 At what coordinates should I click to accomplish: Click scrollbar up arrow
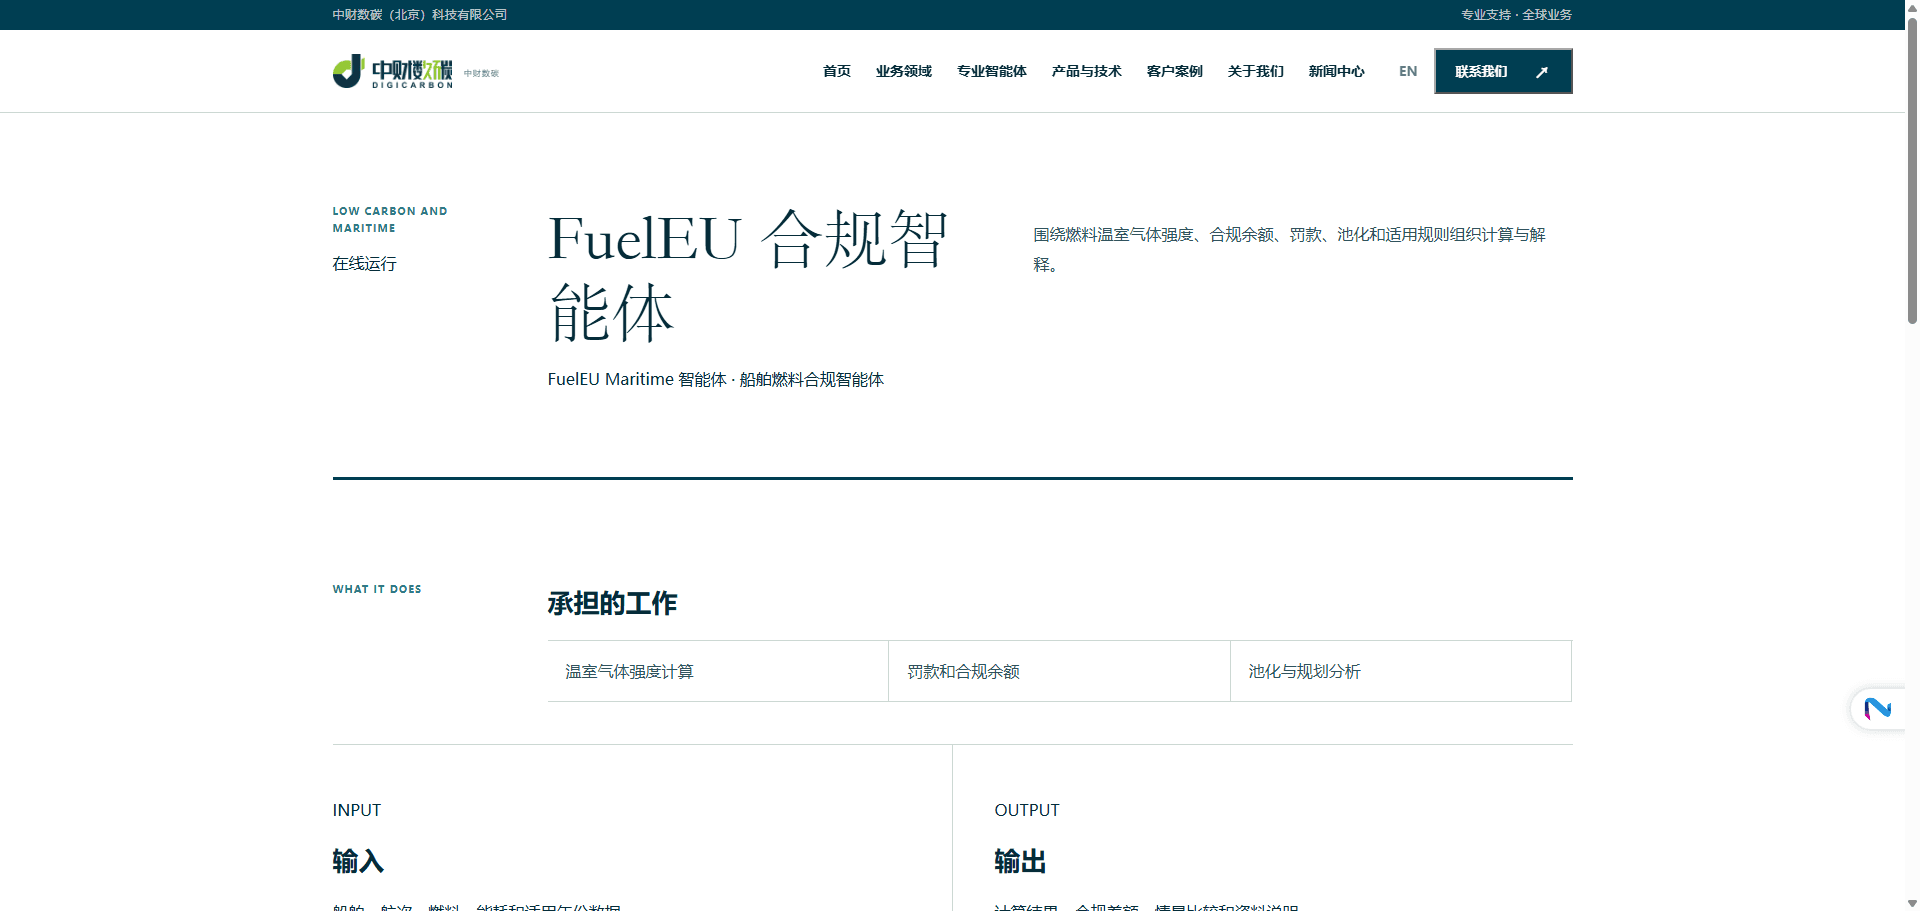[1912, 7]
